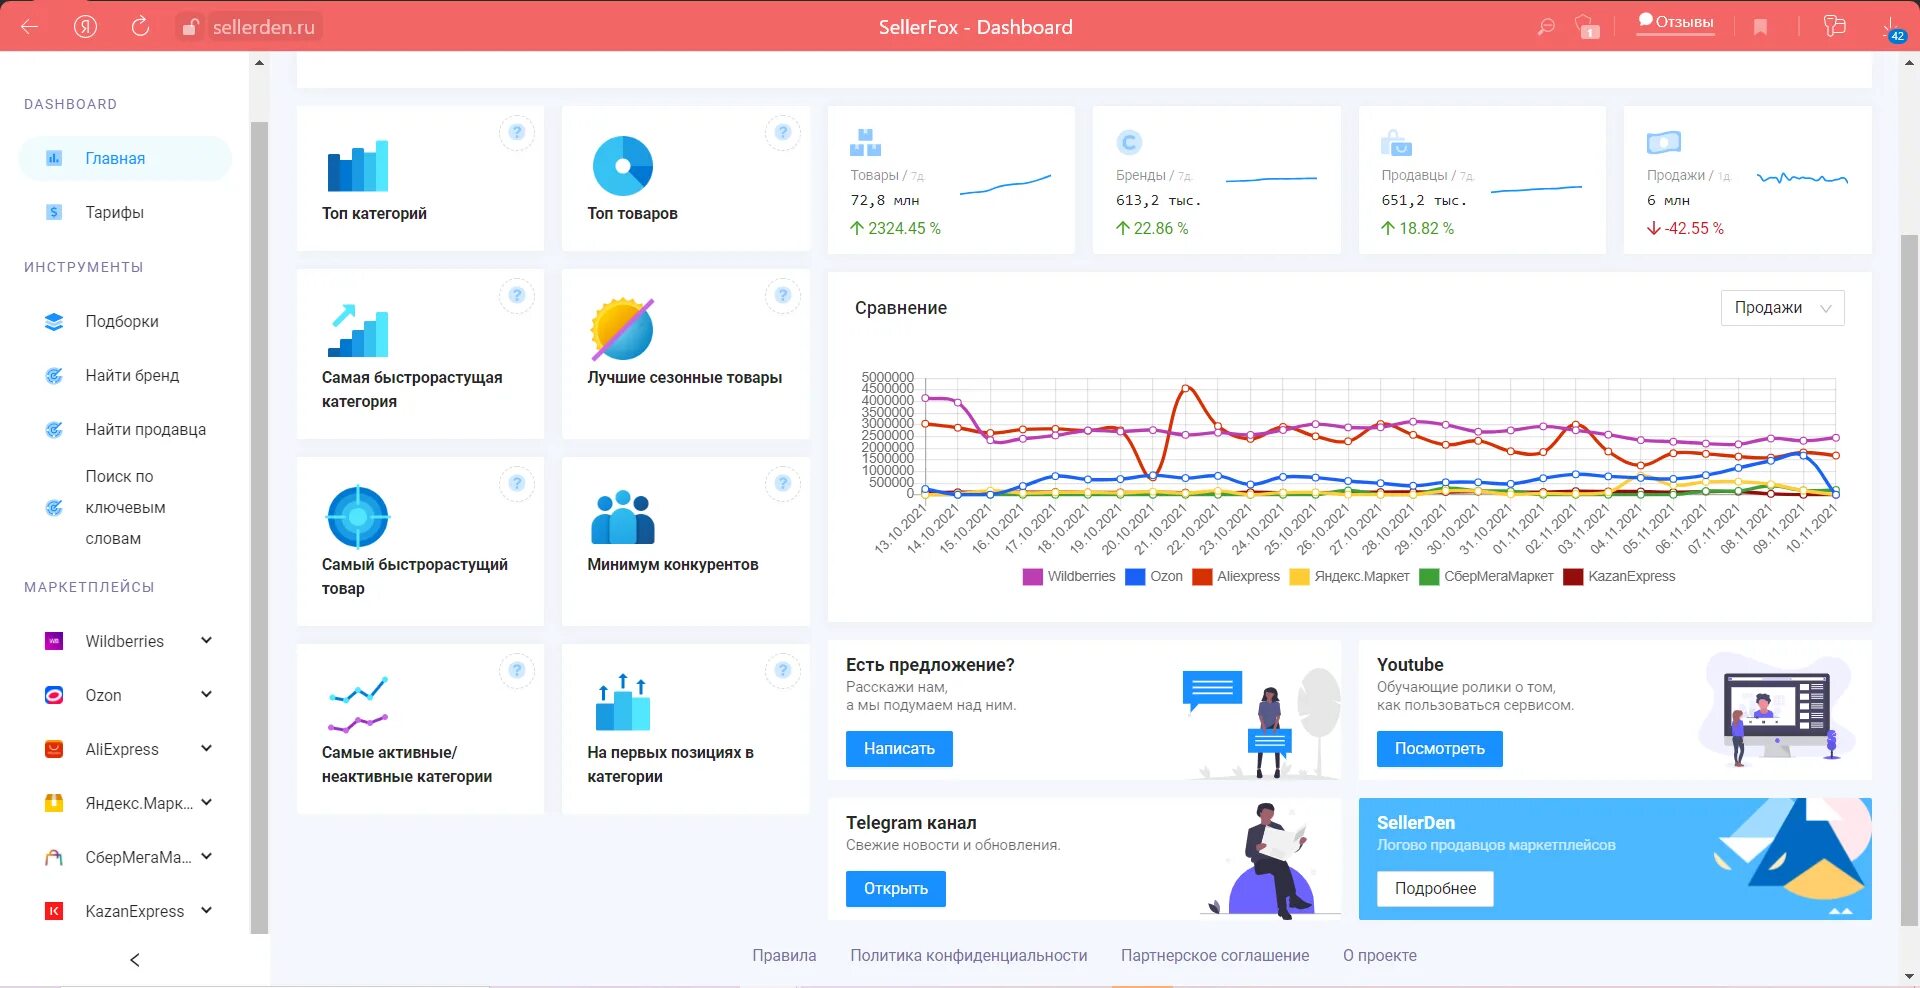The width and height of the screenshot is (1920, 988).
Task: Toggle Aliexpress series in chart legend
Action: point(1235,577)
